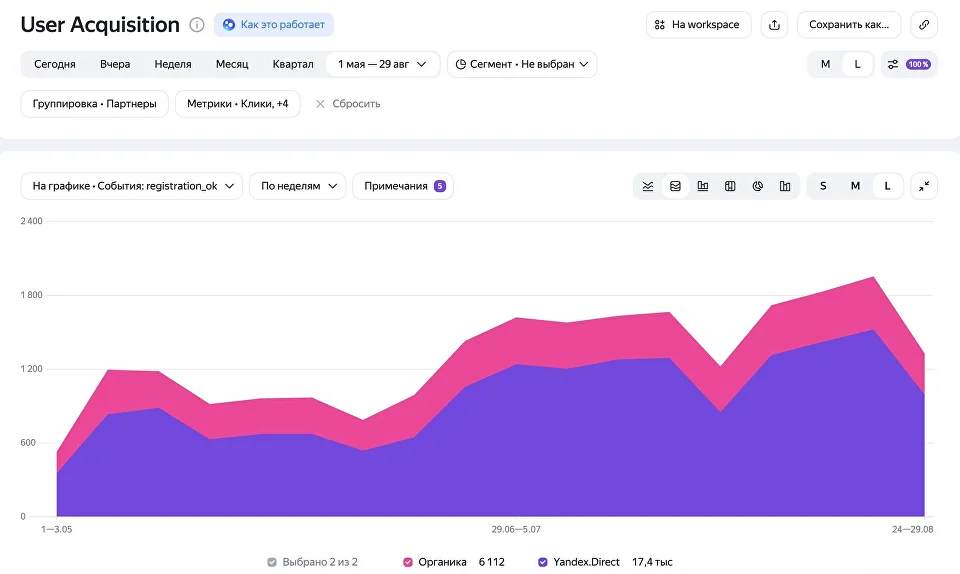Select the stacked columns table icon
The width and height of the screenshot is (960, 574).
click(730, 186)
